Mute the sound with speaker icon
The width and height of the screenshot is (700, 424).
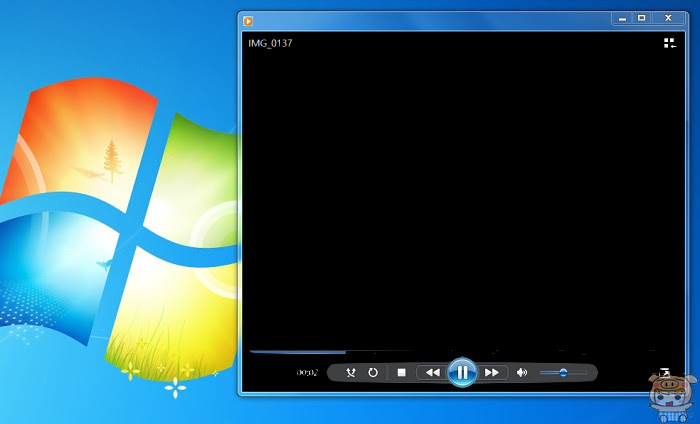point(521,372)
